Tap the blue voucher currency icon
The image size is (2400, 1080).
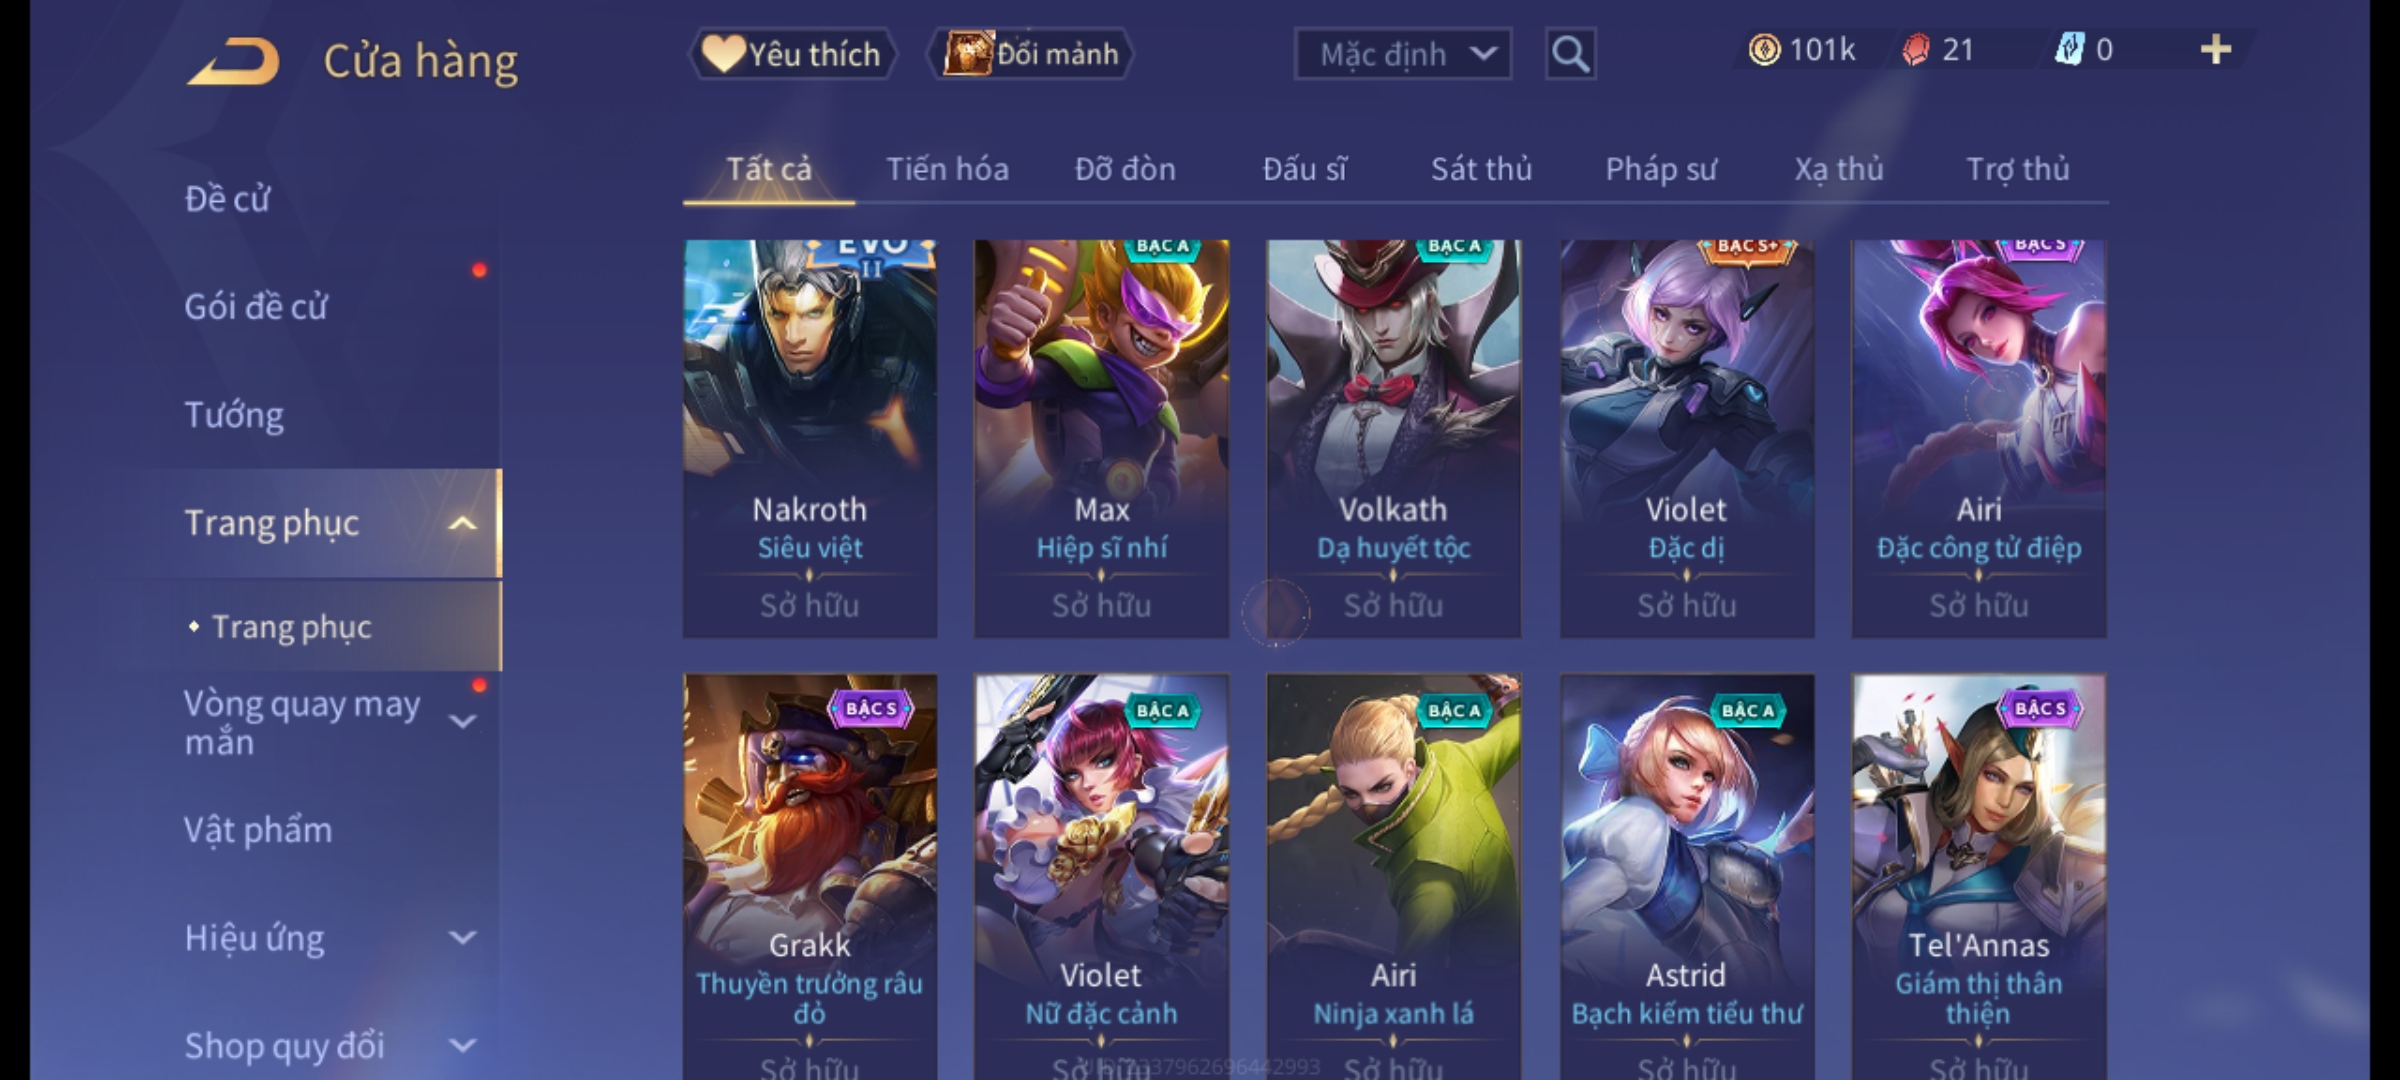click(2068, 50)
